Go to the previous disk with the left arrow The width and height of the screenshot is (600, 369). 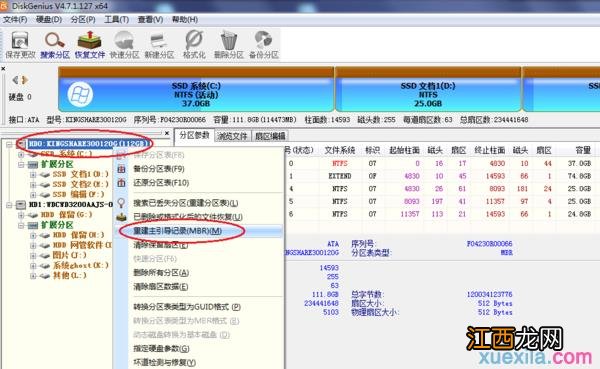(x=15, y=80)
